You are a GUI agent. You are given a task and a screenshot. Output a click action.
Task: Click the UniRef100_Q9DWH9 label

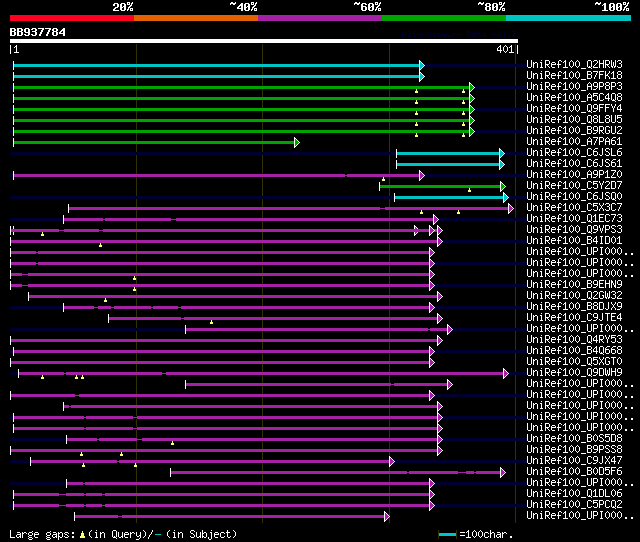[x=574, y=373]
